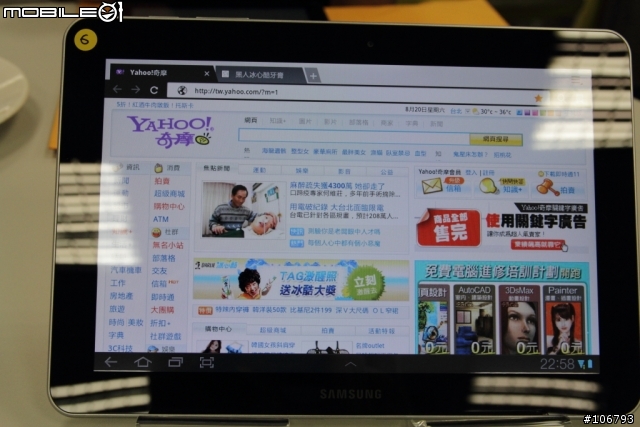640x427 pixels.
Task: Switch to the 黑人冰心酷牙膏 browser tab
Action: pos(259,75)
